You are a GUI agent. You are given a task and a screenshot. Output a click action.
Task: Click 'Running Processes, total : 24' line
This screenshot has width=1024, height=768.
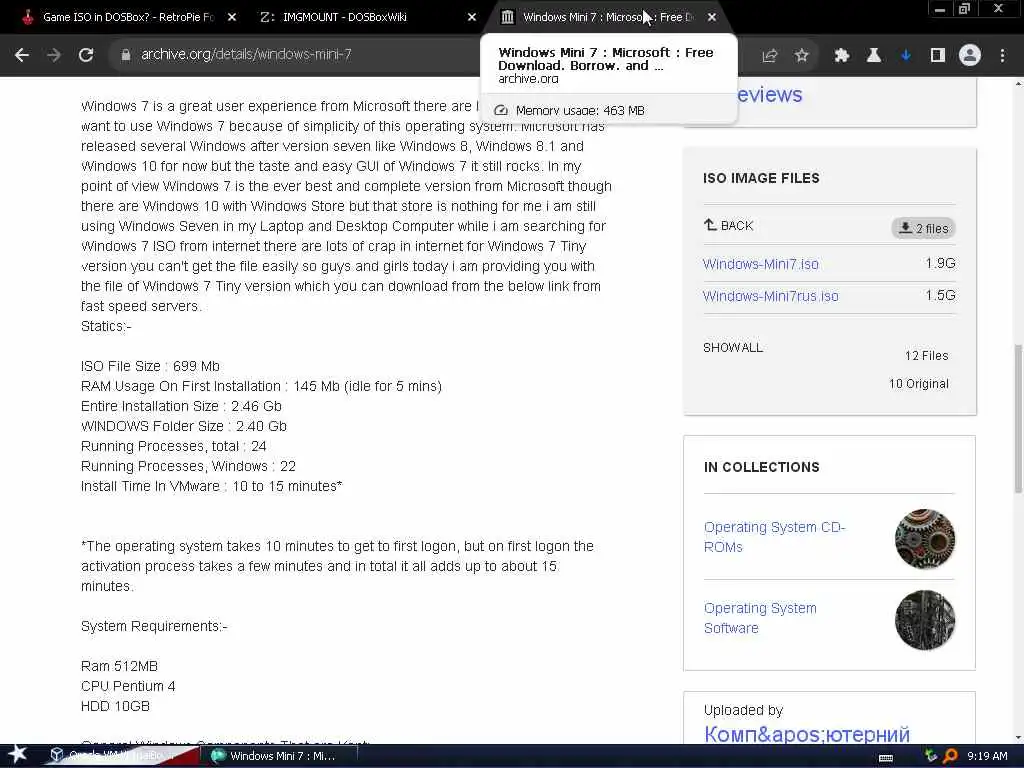pos(174,447)
